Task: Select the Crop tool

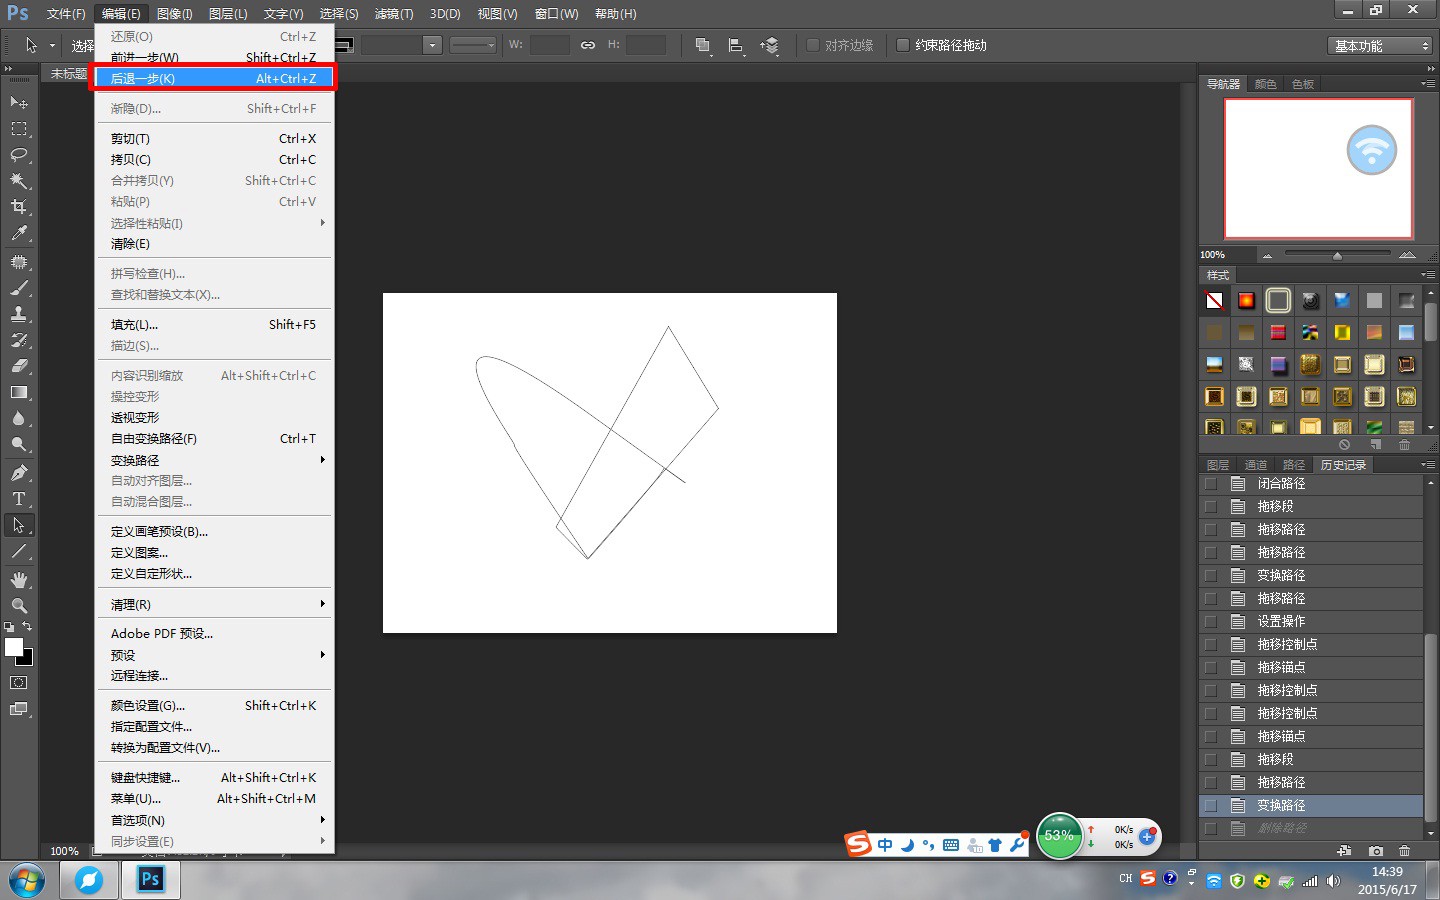Action: coord(19,207)
